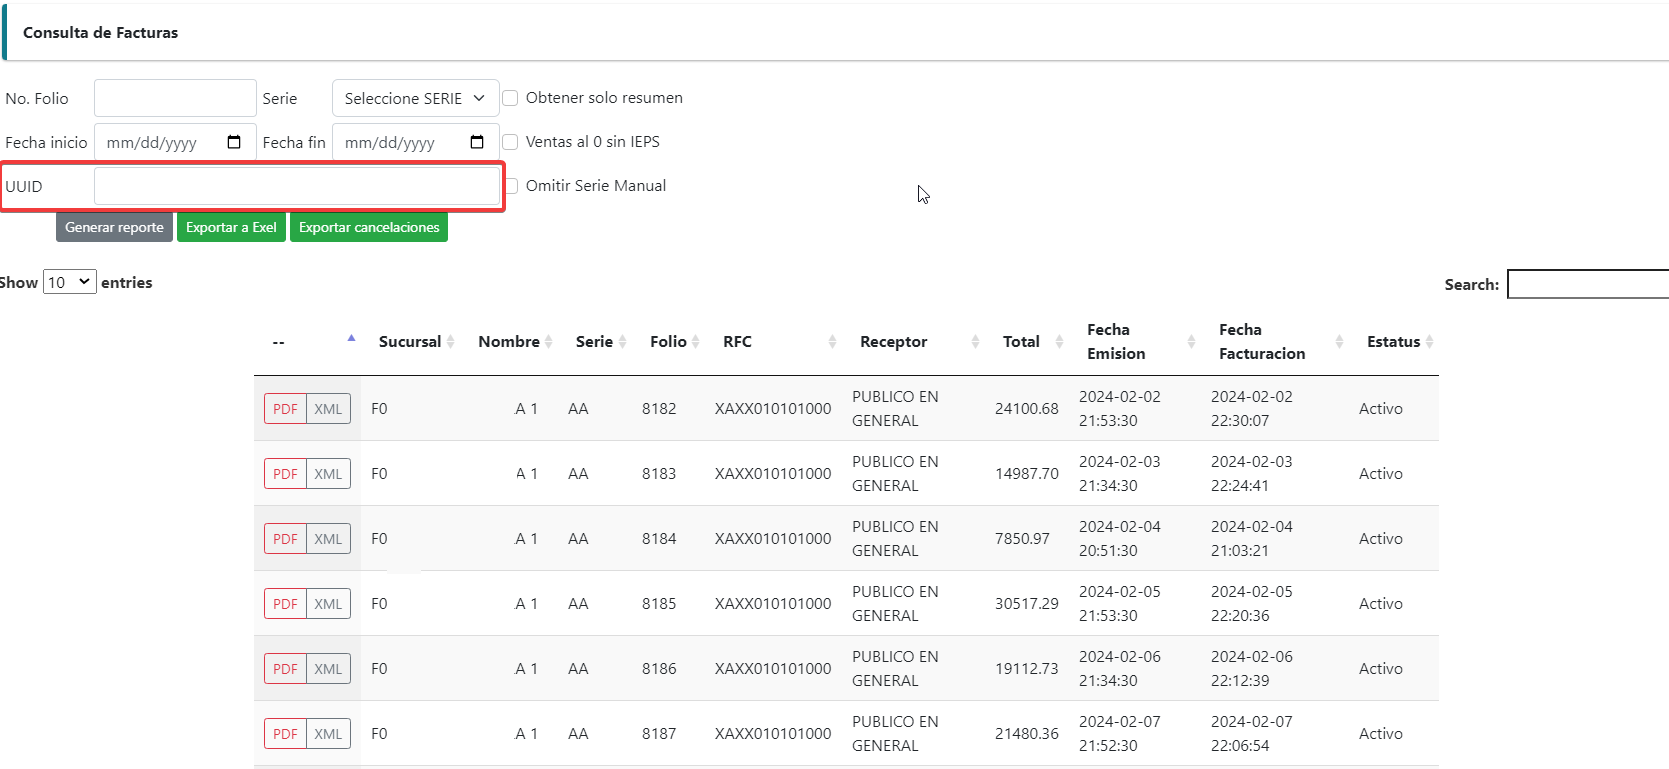Download PDF for folio 8182
1669x769 pixels.
[285, 409]
